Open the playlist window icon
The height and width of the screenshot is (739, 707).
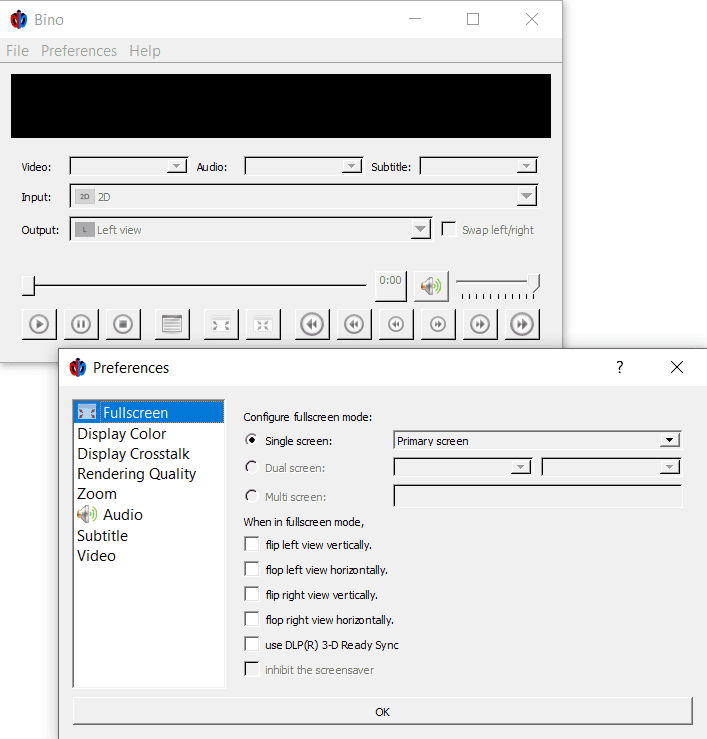(x=172, y=324)
